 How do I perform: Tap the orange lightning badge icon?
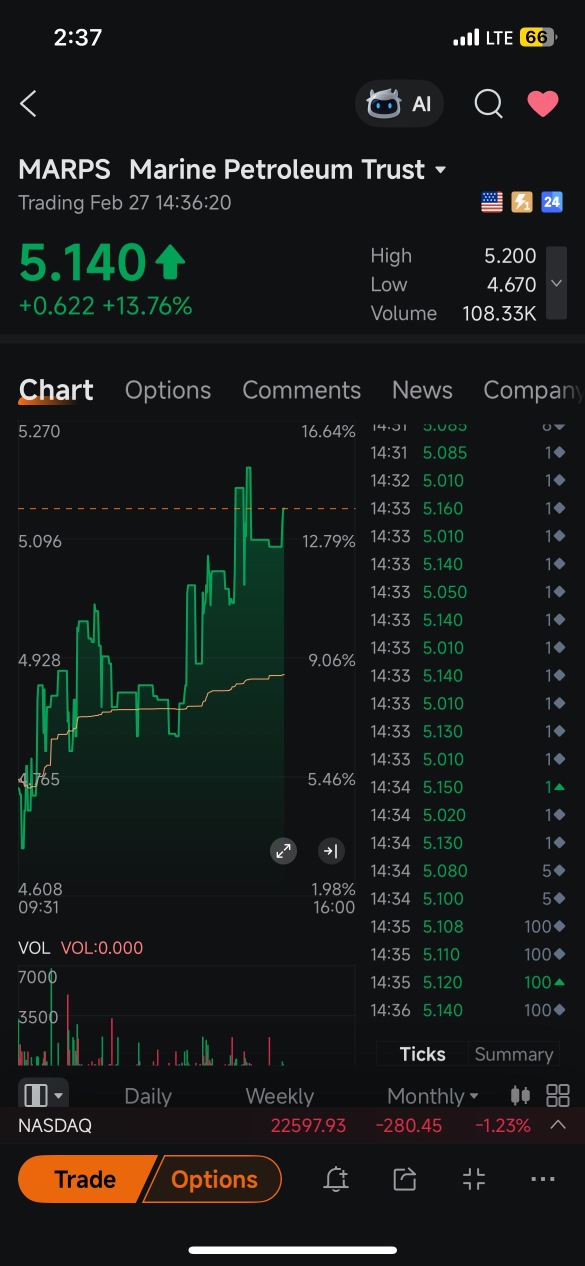[522, 202]
